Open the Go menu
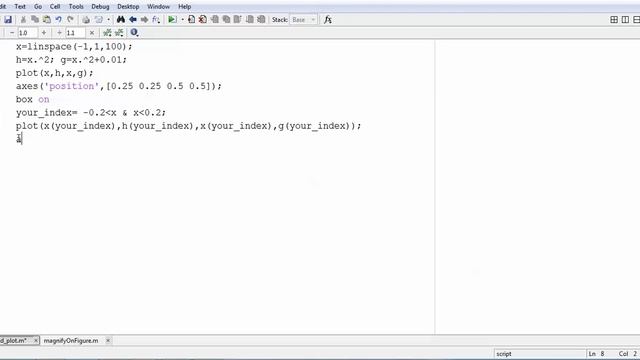Viewport: 640px width, 360px height. coord(38,7)
